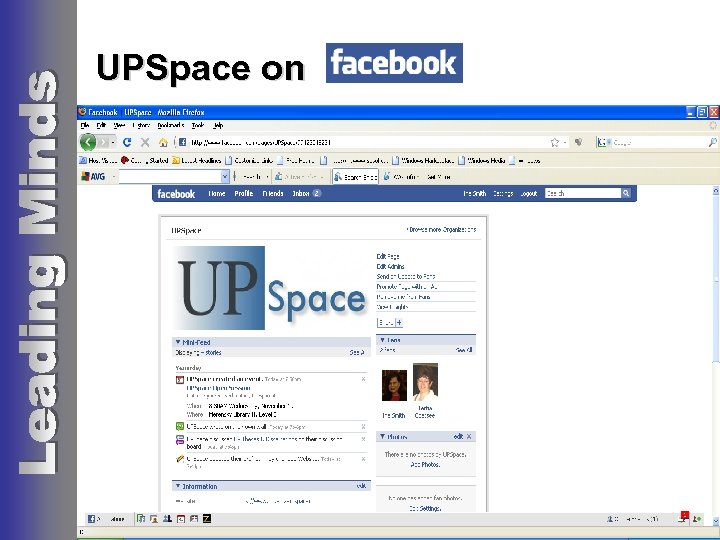720x540 pixels.
Task: Open the Tools menu in Firefox
Action: click(198, 125)
